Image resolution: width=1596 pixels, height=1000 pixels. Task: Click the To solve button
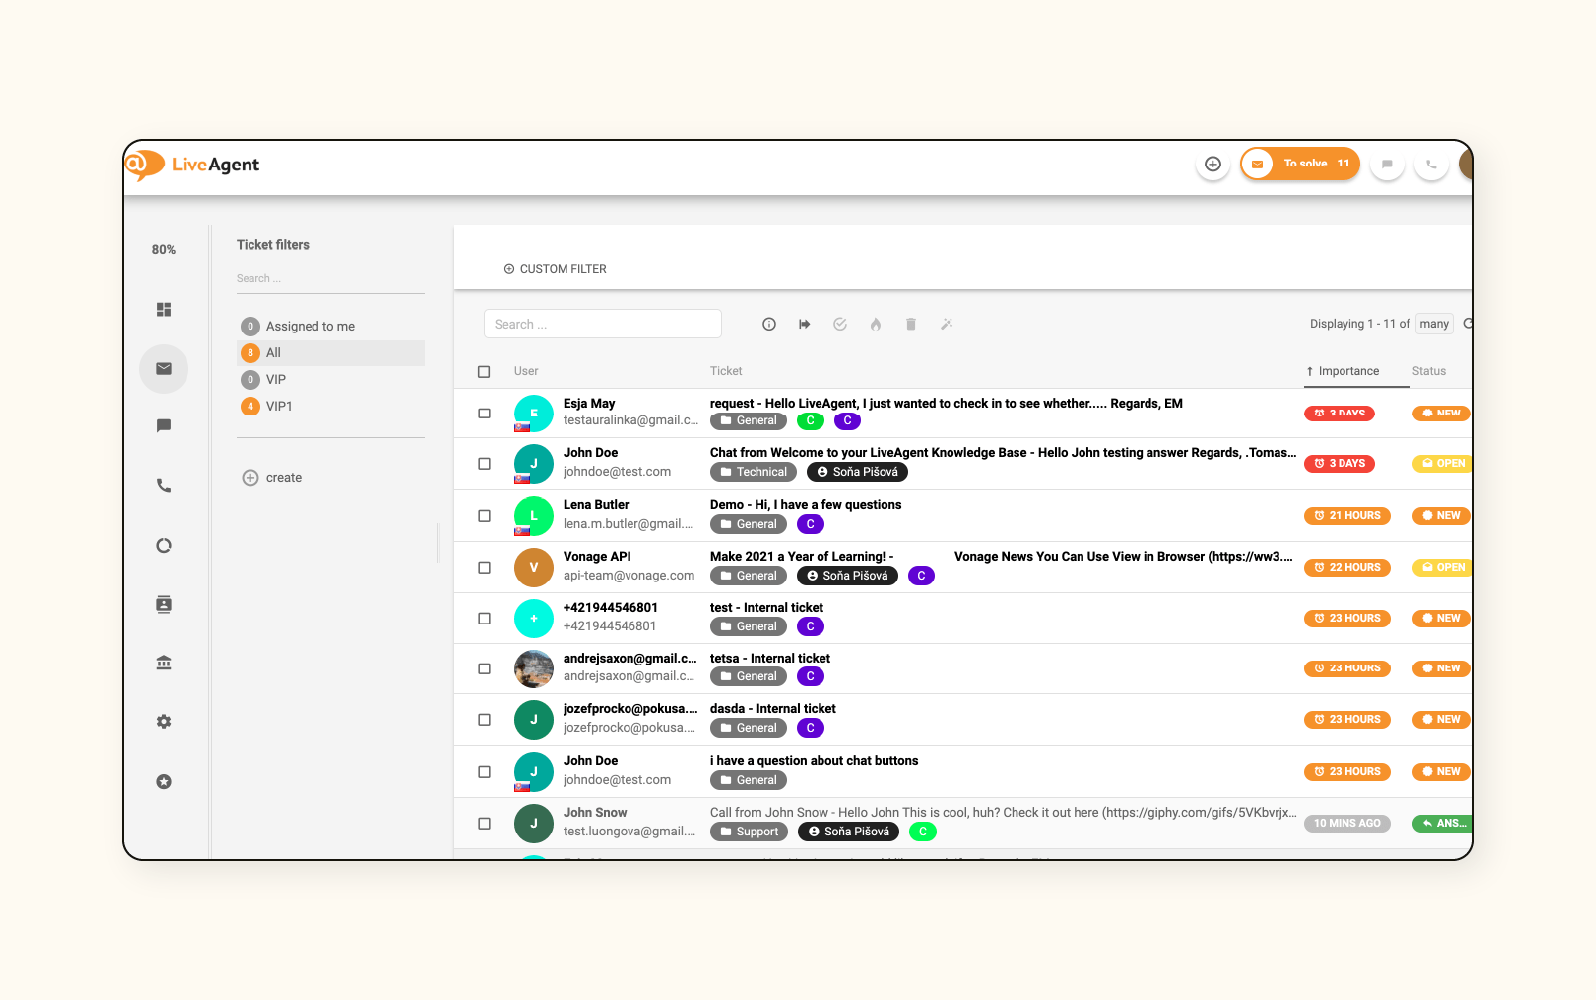click(x=1300, y=164)
